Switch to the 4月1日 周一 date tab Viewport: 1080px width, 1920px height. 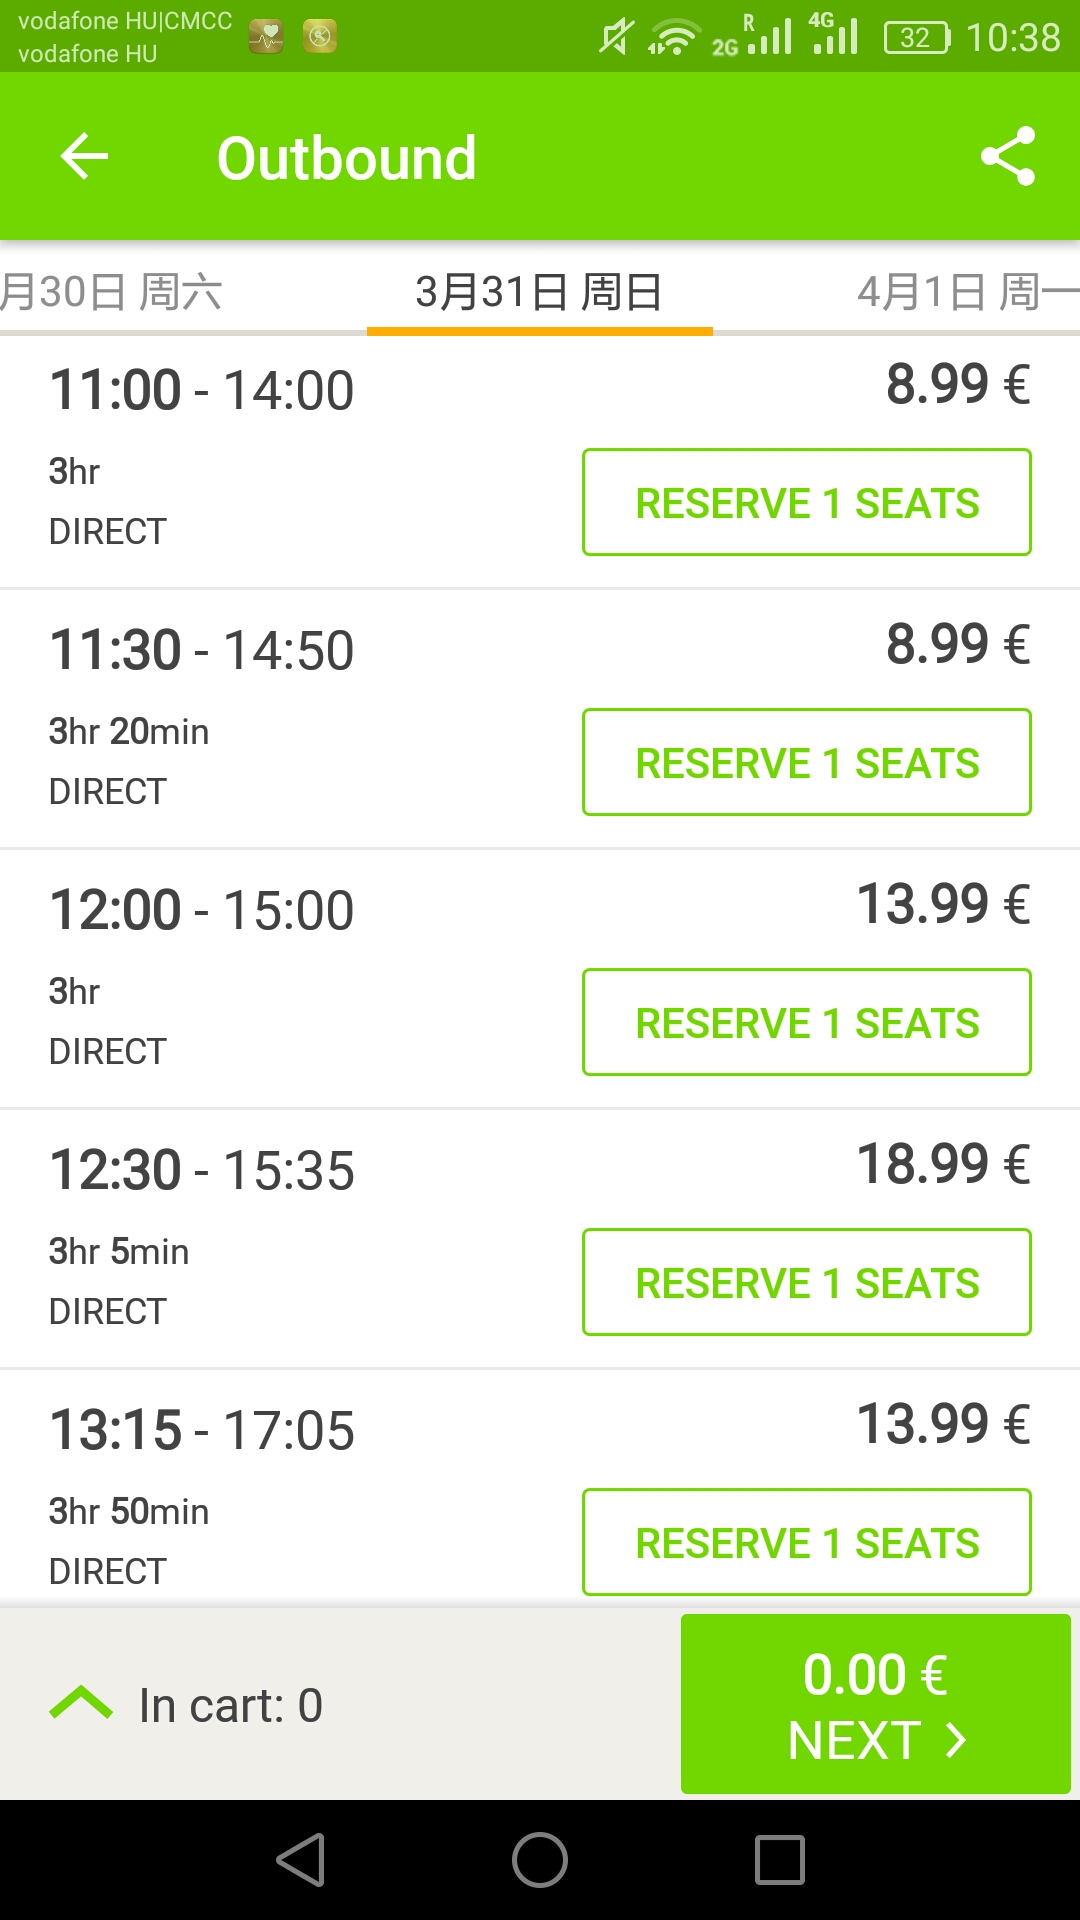click(966, 293)
